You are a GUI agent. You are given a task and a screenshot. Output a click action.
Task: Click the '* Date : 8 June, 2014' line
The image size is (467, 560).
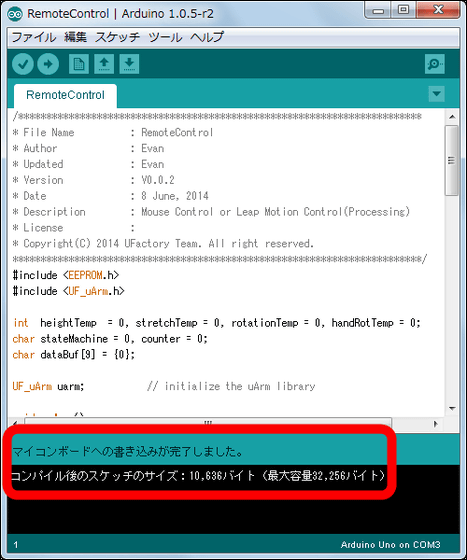coord(110,196)
